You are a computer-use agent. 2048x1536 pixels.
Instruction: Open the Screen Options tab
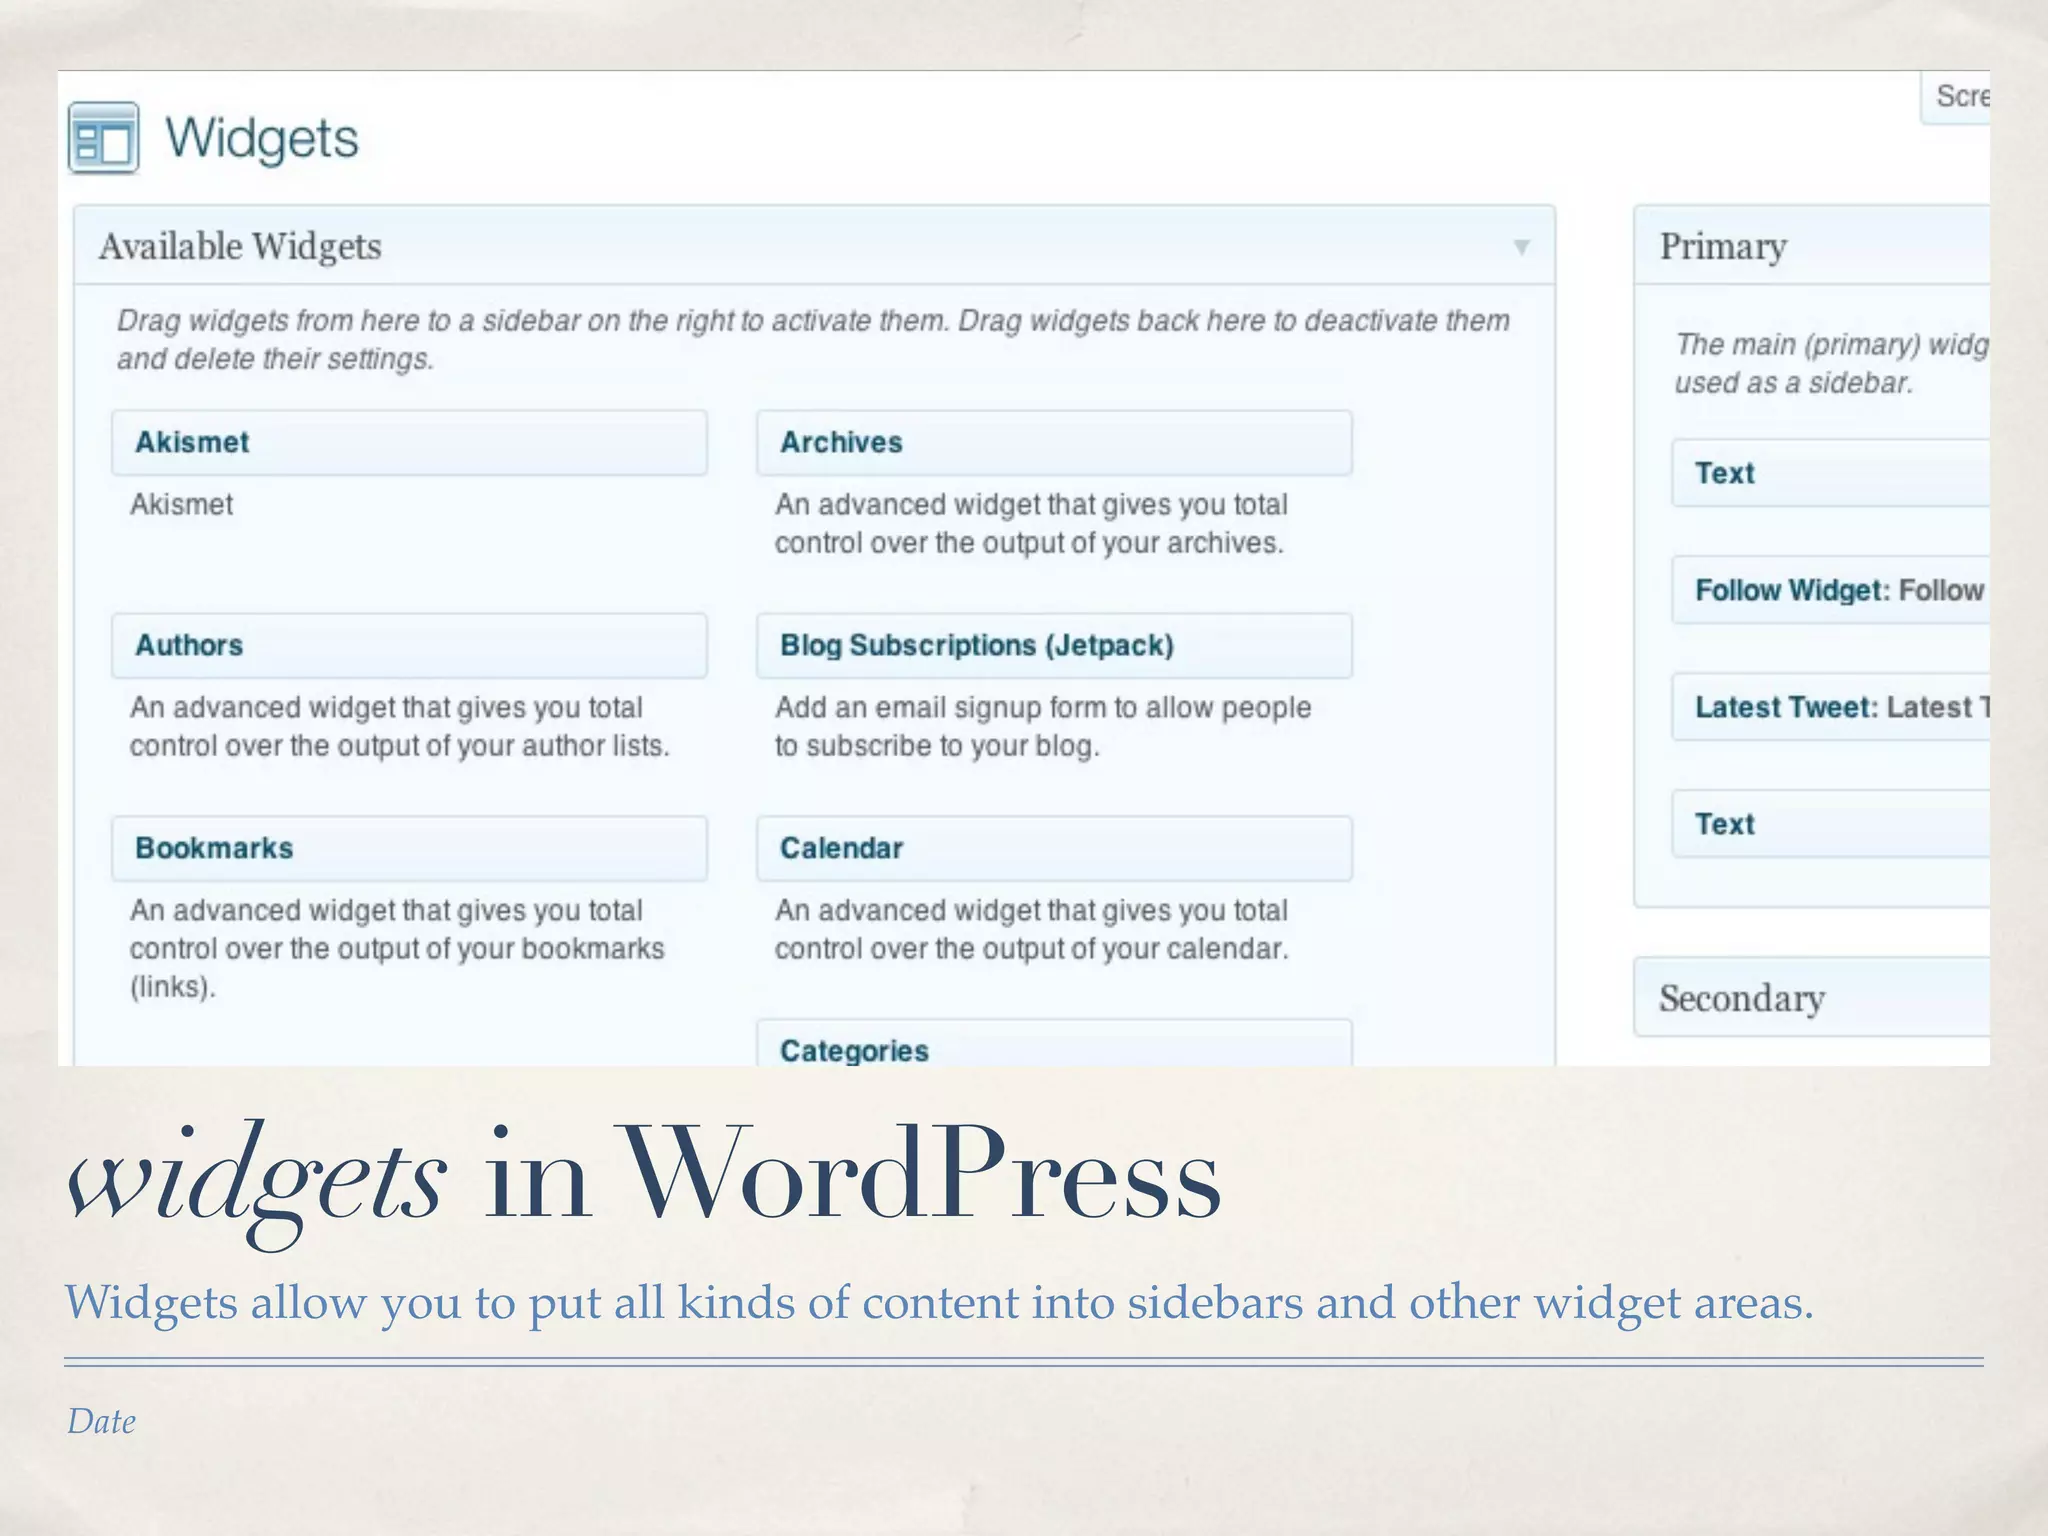(x=1956, y=97)
